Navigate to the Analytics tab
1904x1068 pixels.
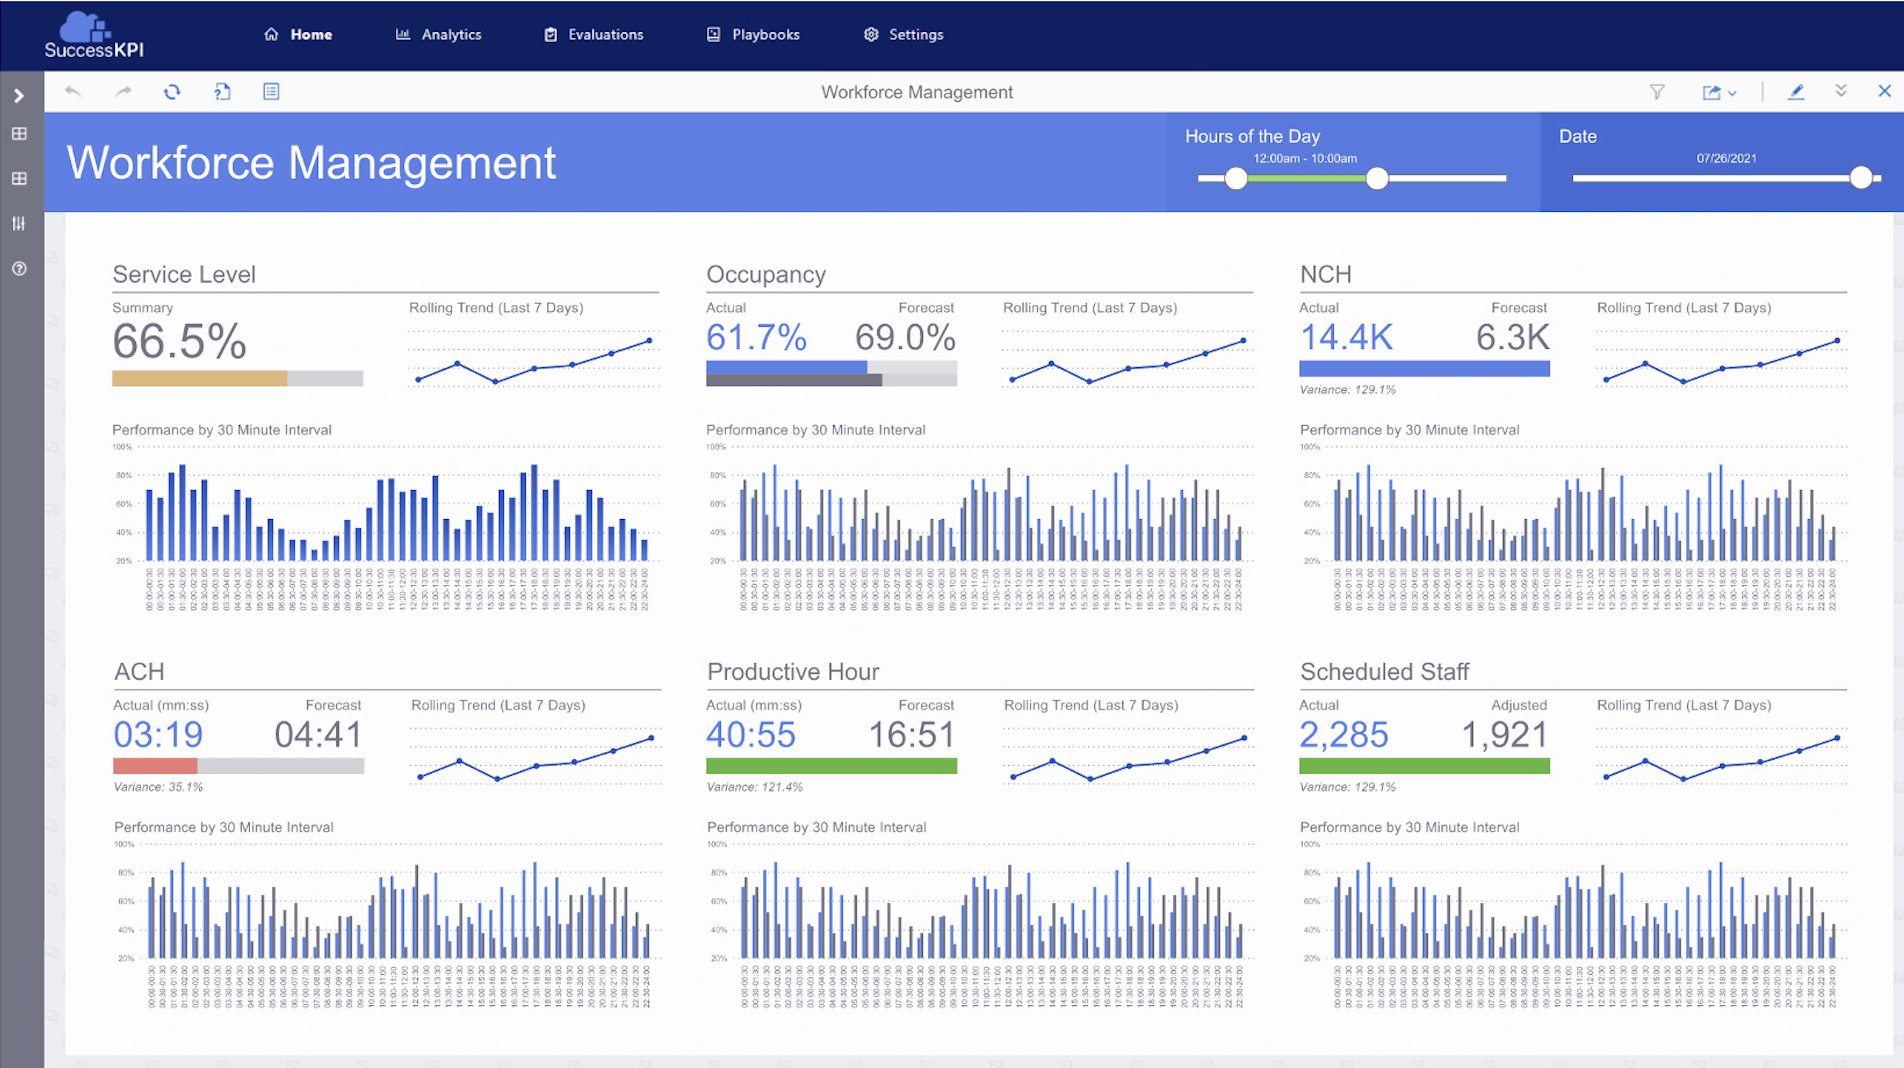pos(438,34)
